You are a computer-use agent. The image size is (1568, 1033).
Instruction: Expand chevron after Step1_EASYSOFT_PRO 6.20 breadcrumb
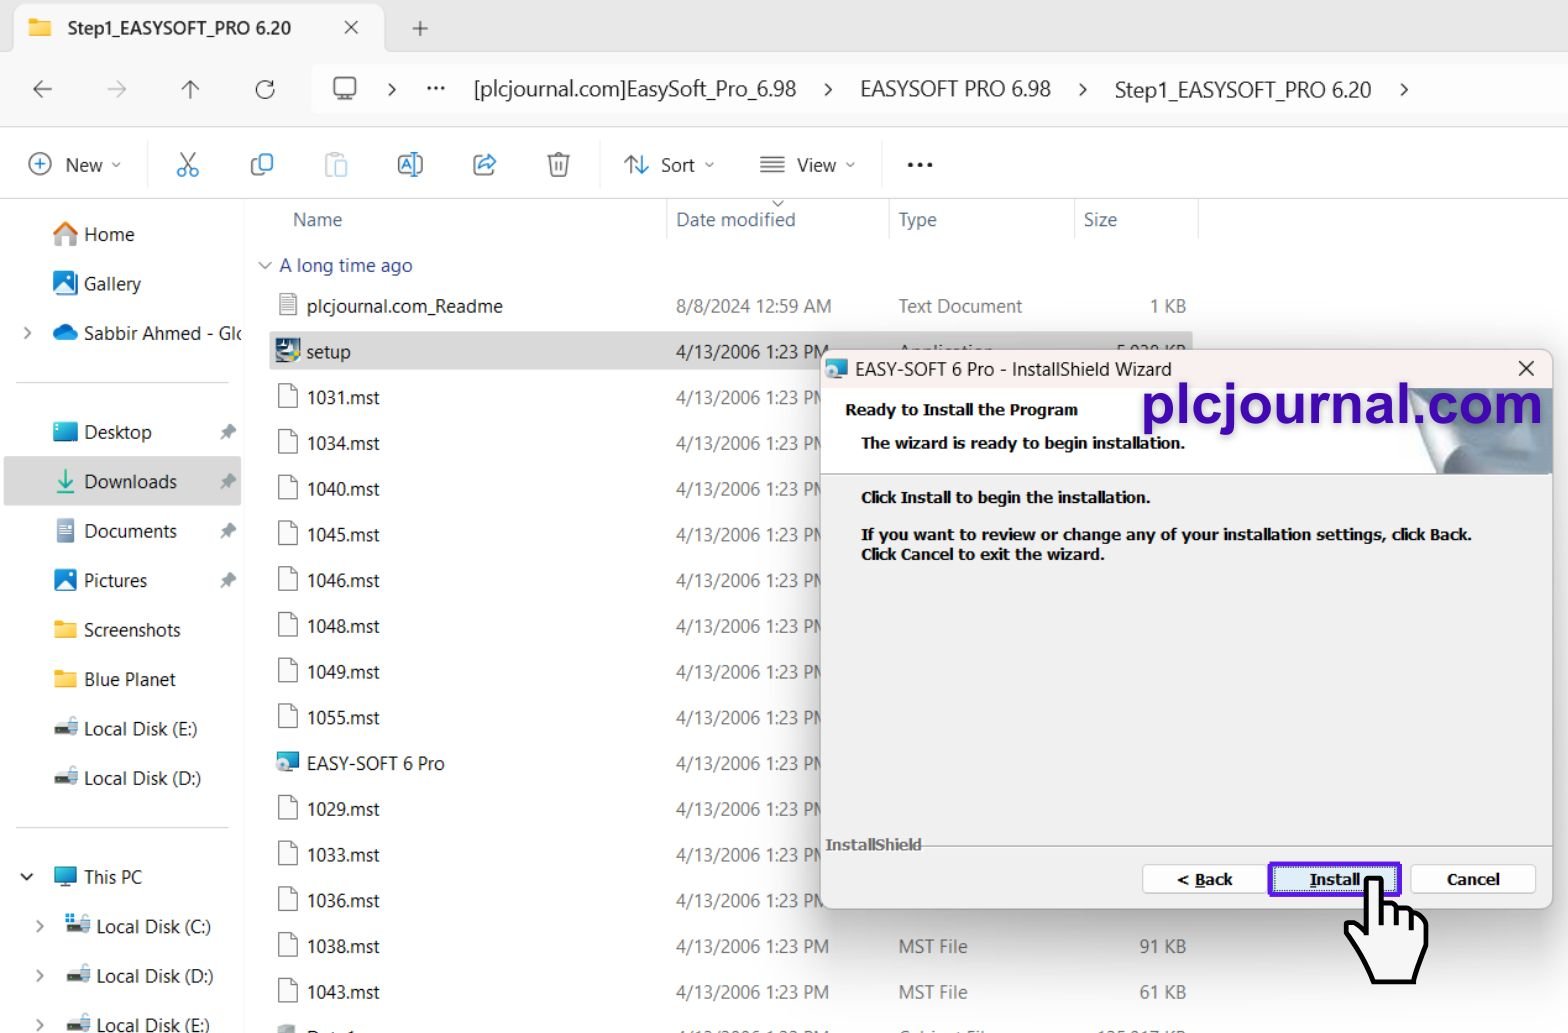tap(1404, 89)
